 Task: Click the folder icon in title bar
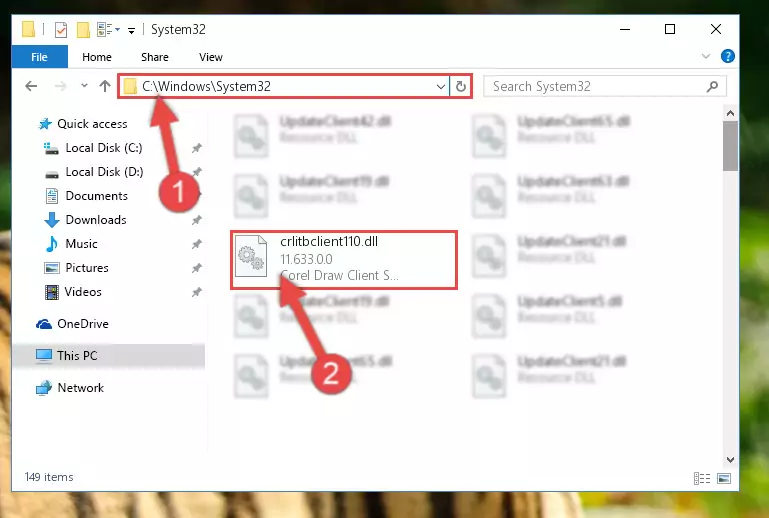point(28,29)
